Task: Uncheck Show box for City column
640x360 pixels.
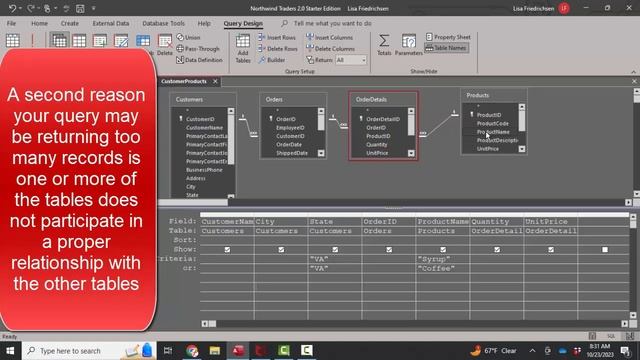Action: 281,249
